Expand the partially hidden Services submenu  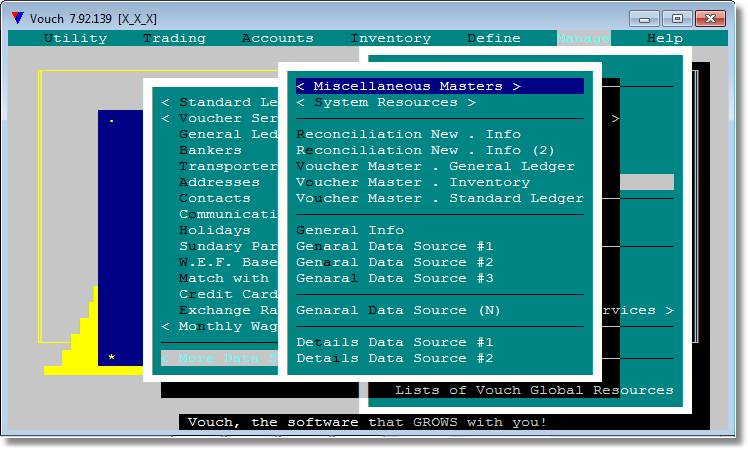tap(638, 310)
